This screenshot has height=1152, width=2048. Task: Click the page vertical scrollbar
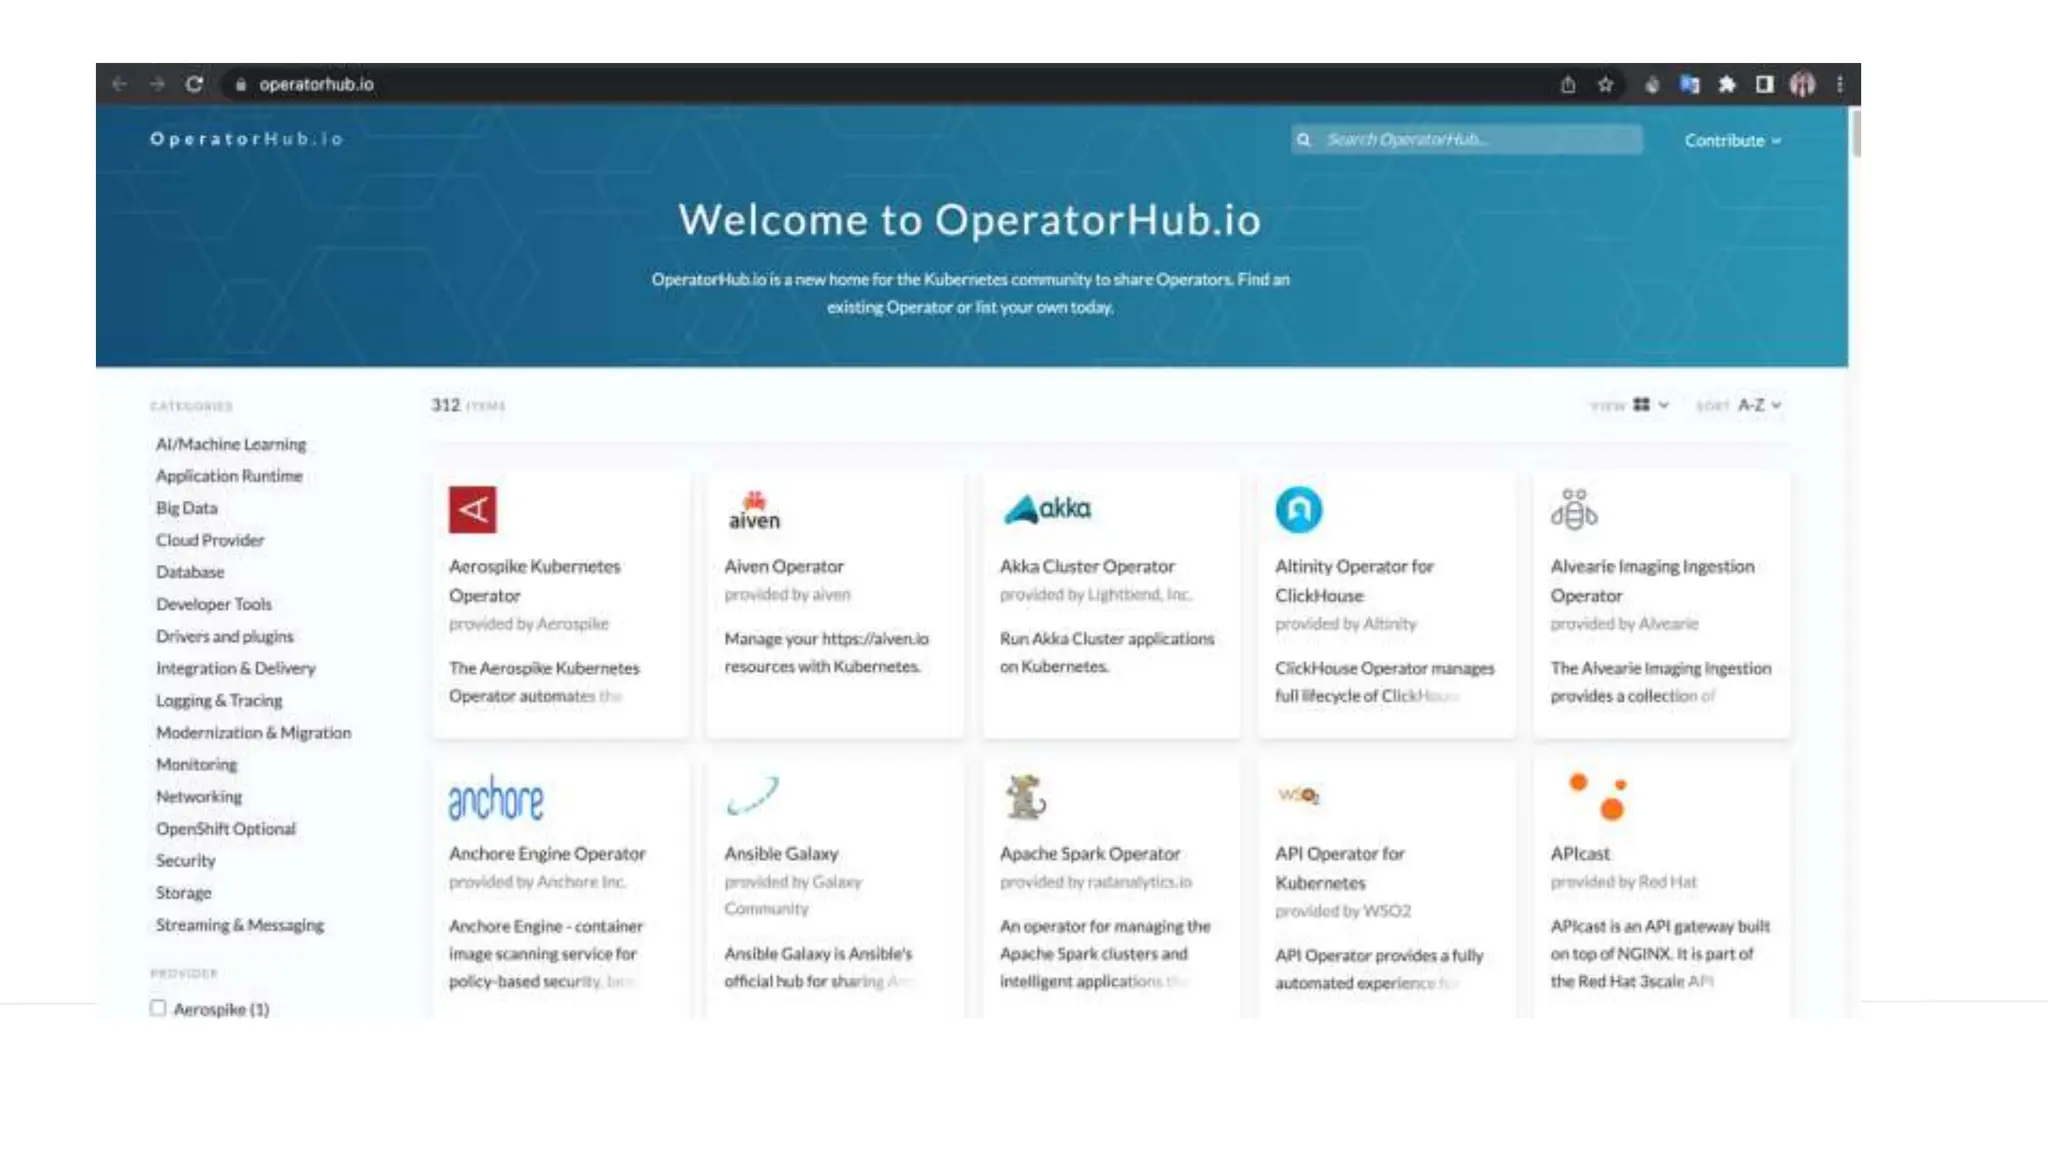click(1855, 134)
